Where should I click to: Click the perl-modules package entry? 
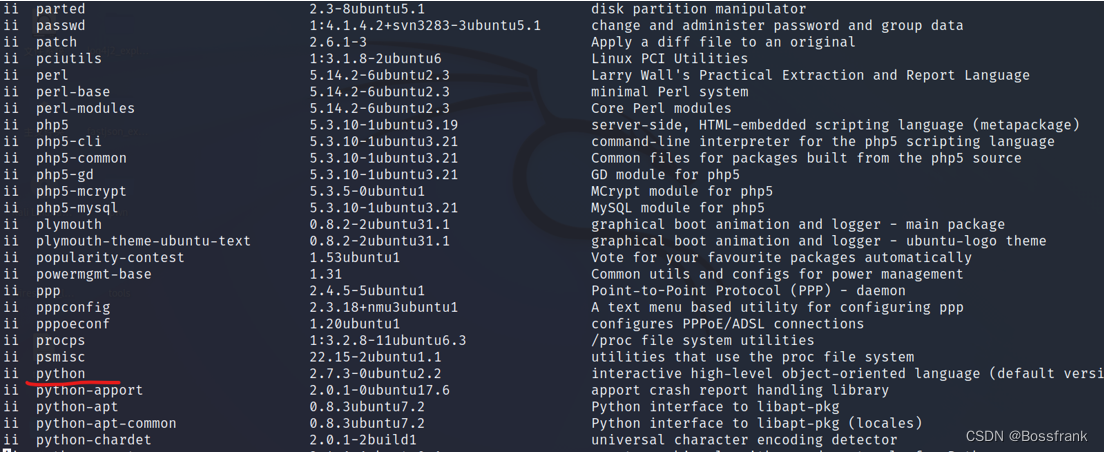tap(85, 108)
